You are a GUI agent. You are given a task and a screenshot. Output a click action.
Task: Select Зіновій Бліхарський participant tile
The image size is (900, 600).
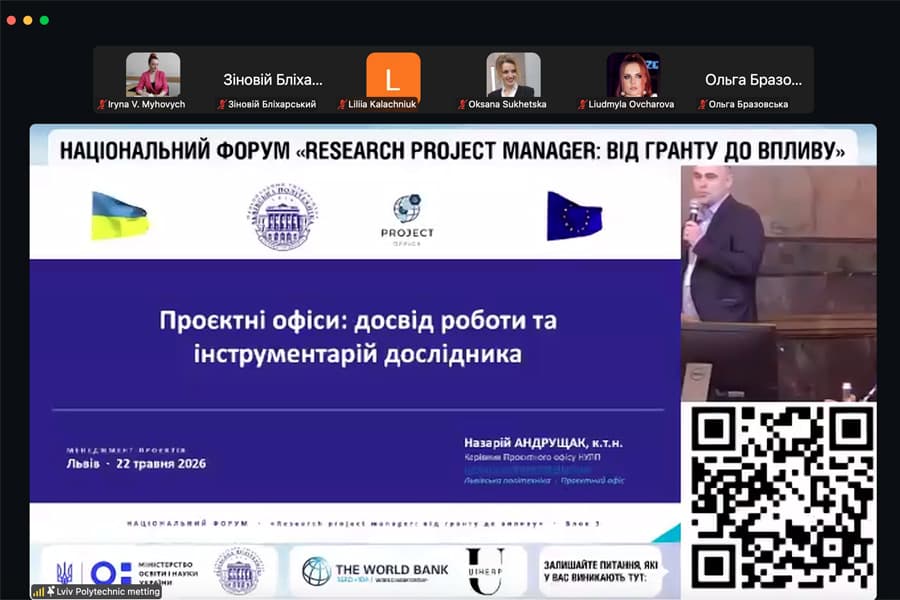pos(273,80)
